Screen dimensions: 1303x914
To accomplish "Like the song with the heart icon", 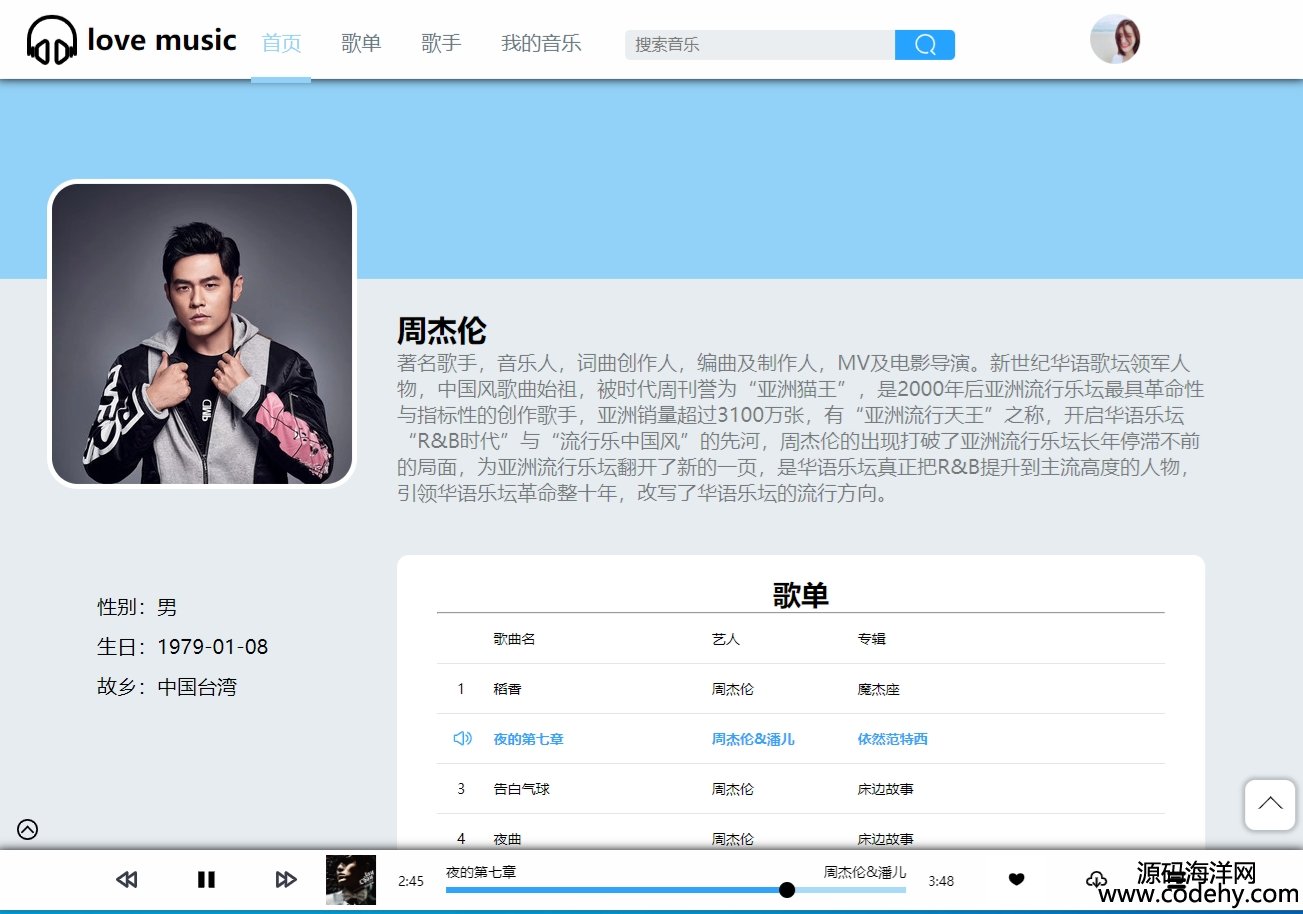I will pyautogui.click(x=1016, y=880).
